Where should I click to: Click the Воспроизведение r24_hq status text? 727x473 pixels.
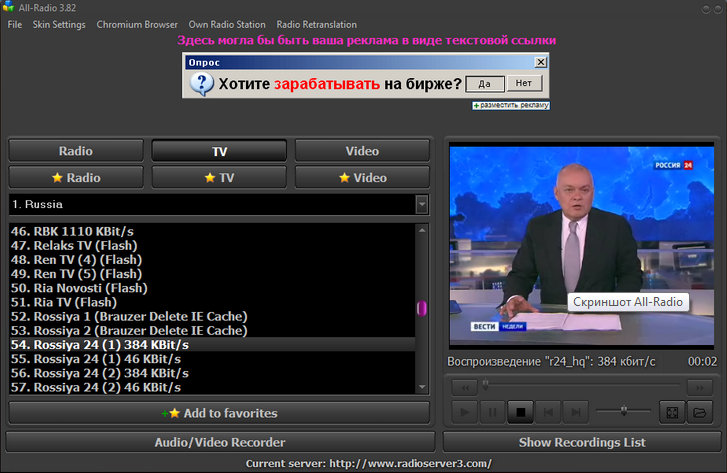[x=551, y=361]
